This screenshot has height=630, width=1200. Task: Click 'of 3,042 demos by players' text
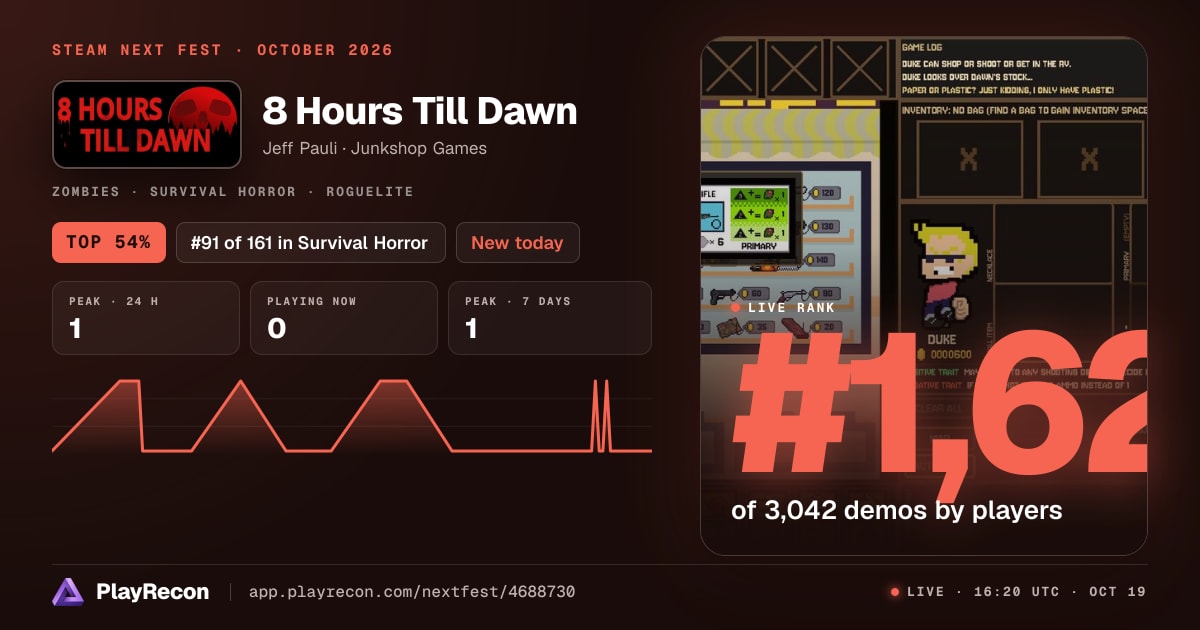(x=897, y=510)
